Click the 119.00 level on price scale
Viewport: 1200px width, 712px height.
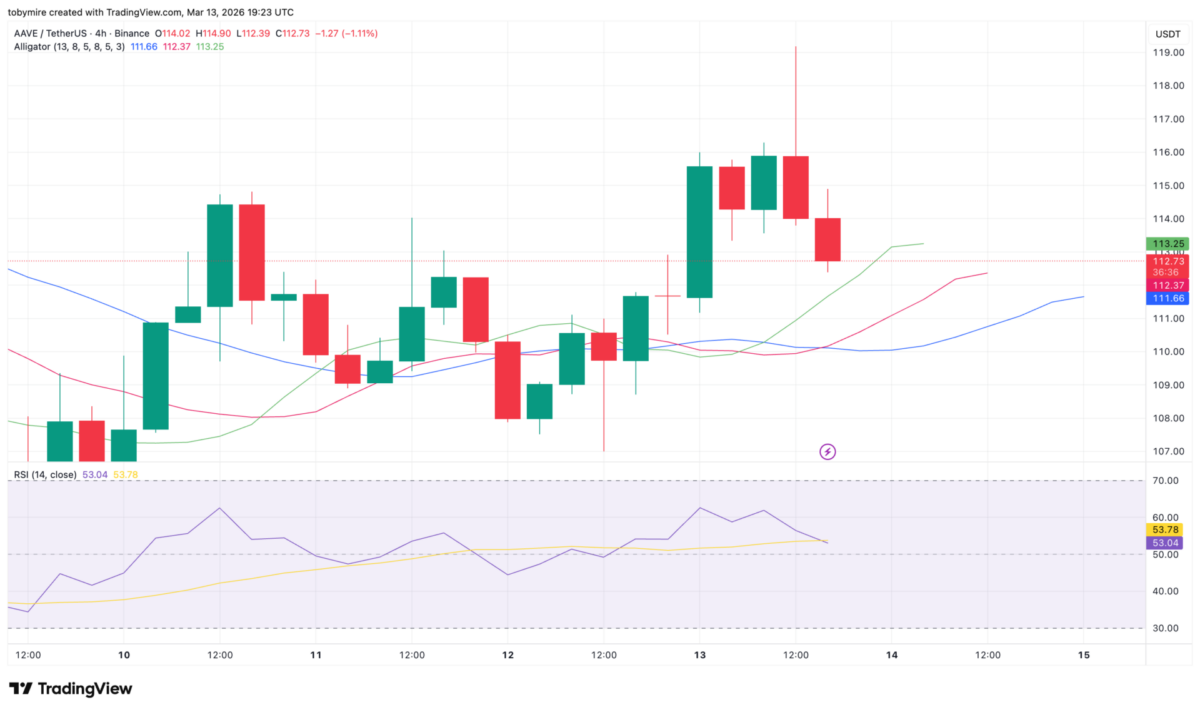[x=1169, y=52]
